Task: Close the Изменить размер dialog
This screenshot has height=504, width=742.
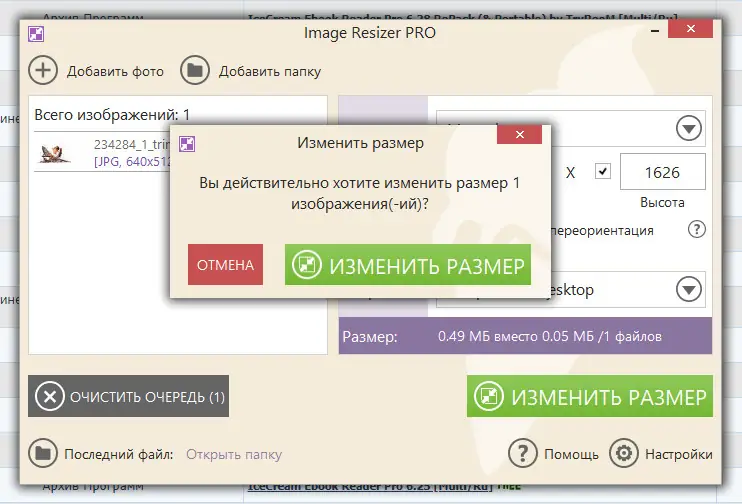Action: 520,135
